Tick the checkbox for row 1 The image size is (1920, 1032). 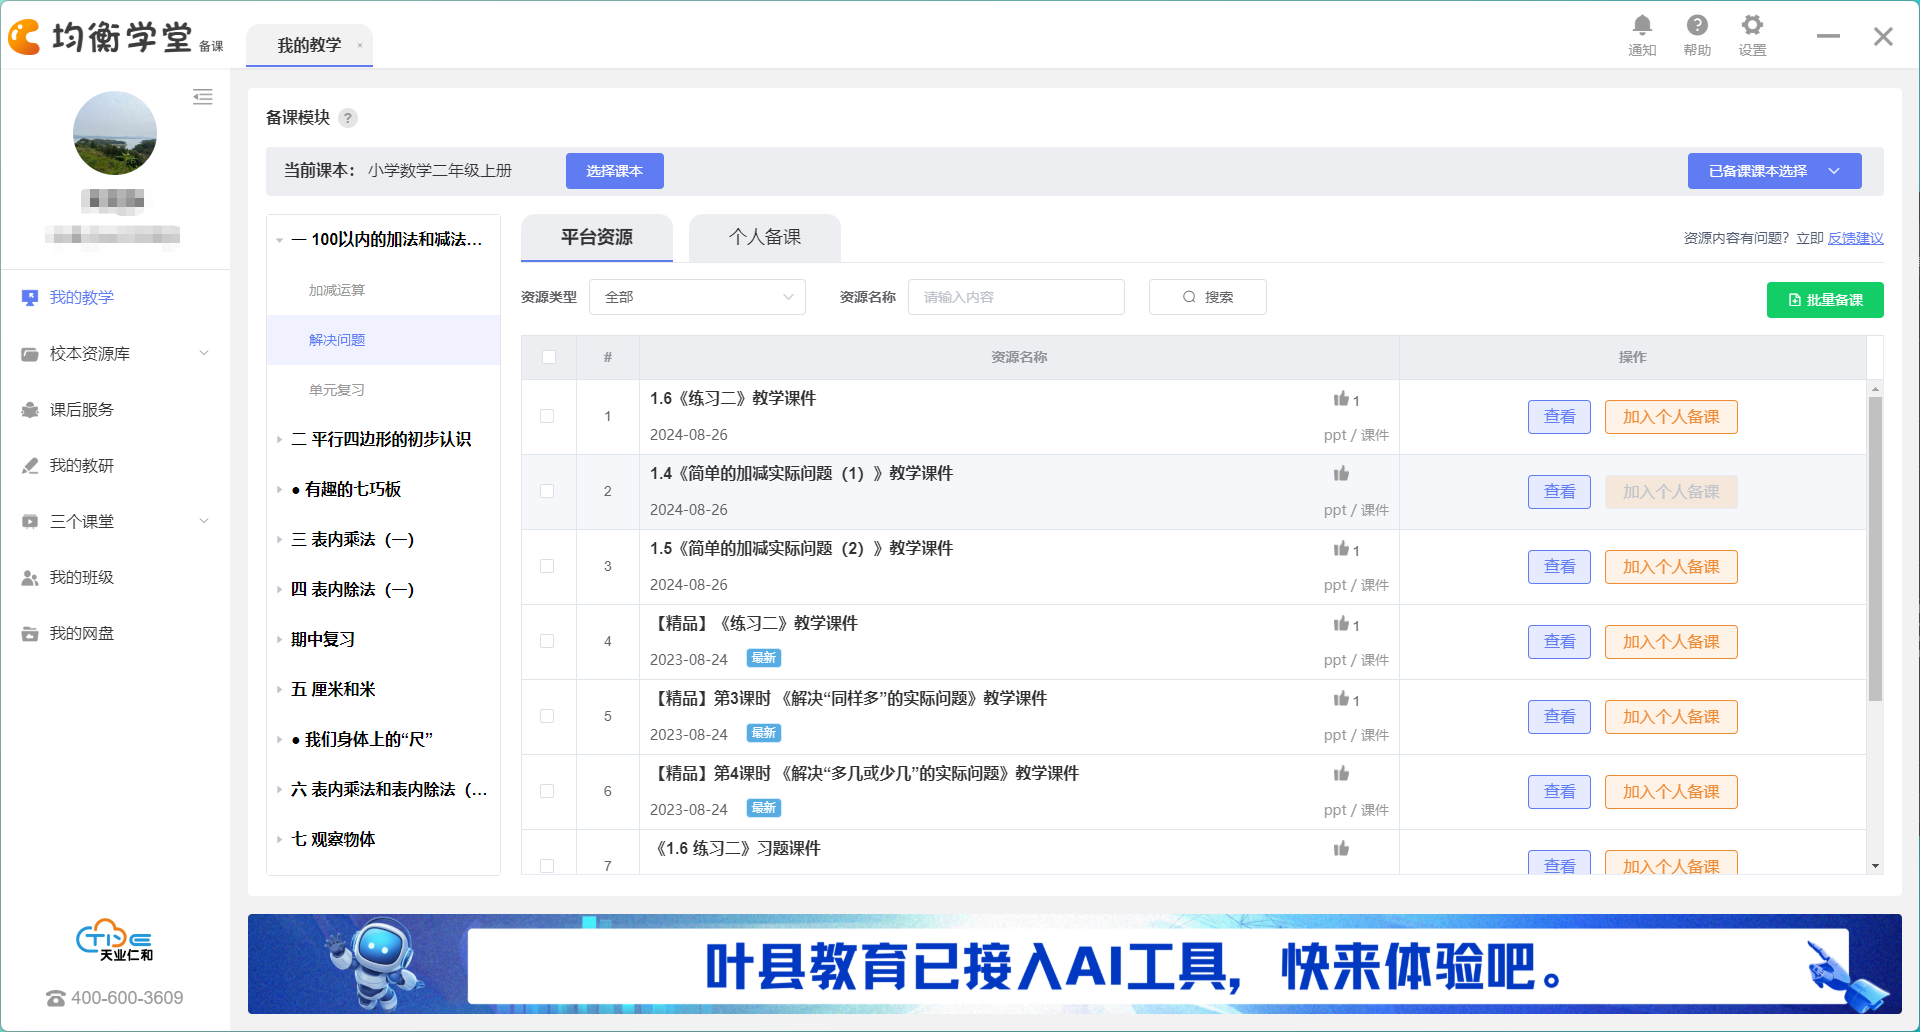point(547,416)
